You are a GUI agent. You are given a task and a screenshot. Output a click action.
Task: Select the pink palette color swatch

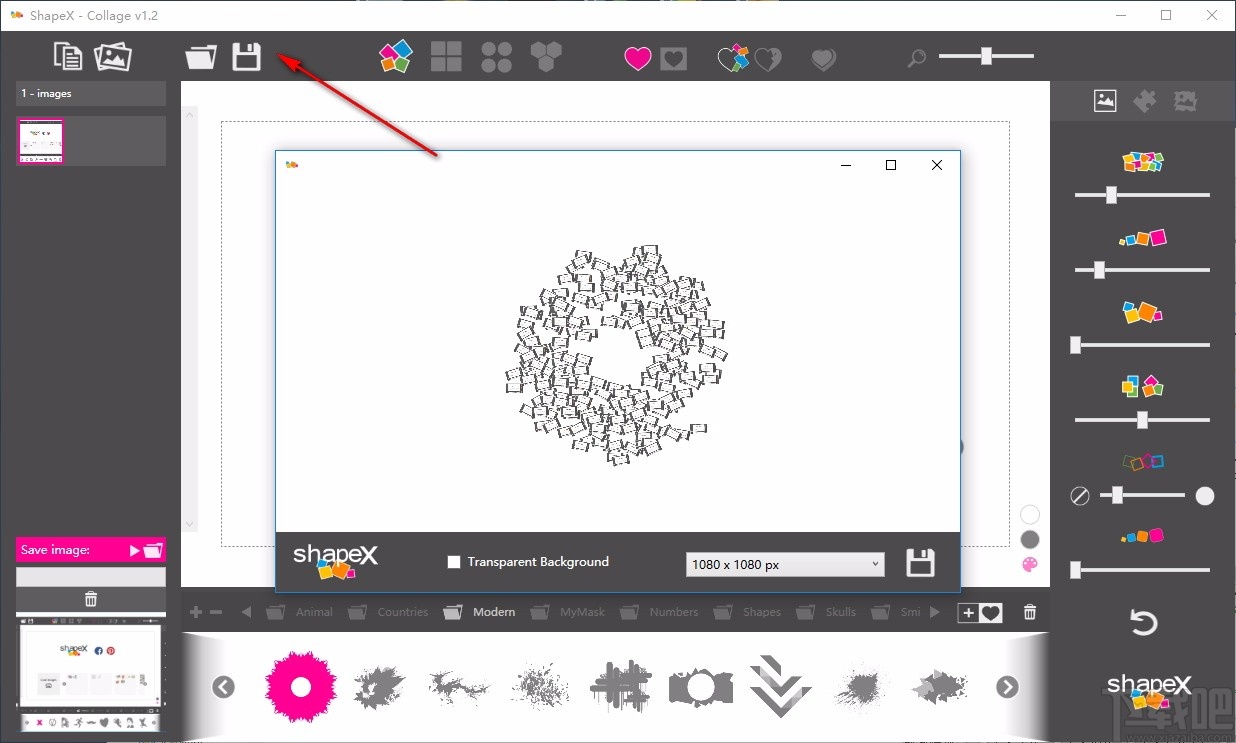[x=1030, y=564]
